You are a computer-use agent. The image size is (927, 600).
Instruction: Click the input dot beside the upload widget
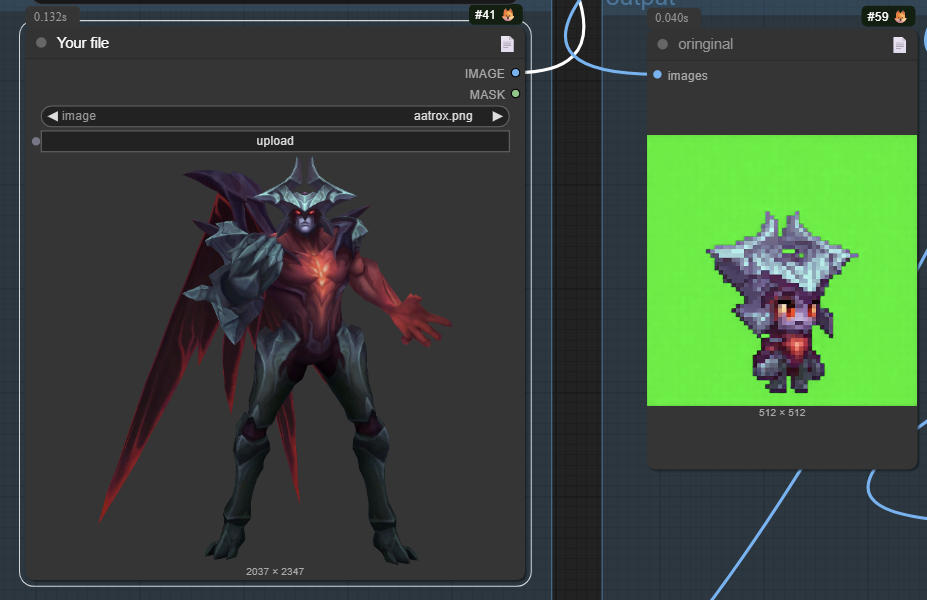(x=36, y=141)
